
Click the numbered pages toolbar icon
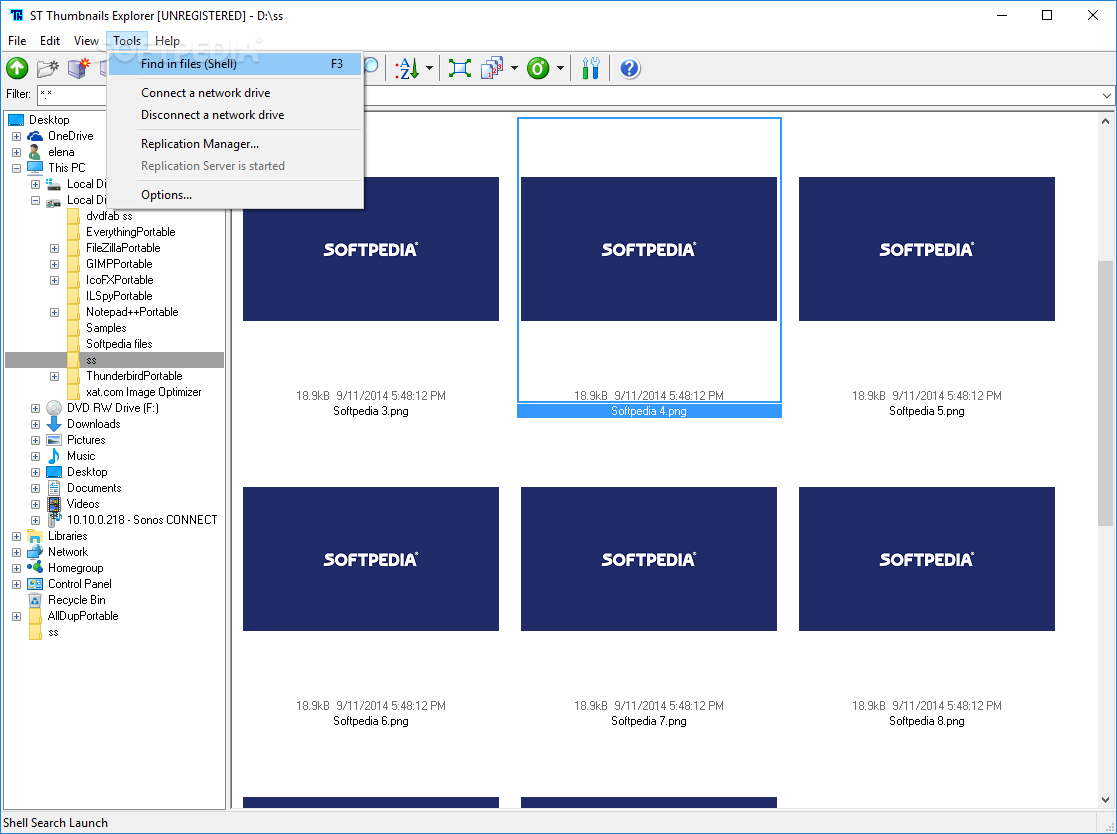tap(492, 68)
